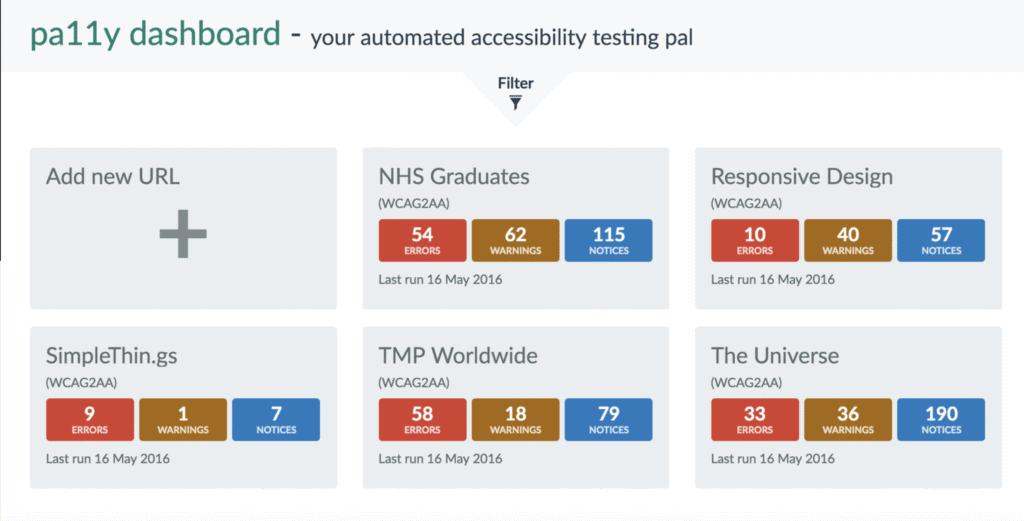Open the TMP Worldwide results
The image size is (1024, 521).
pos(458,356)
